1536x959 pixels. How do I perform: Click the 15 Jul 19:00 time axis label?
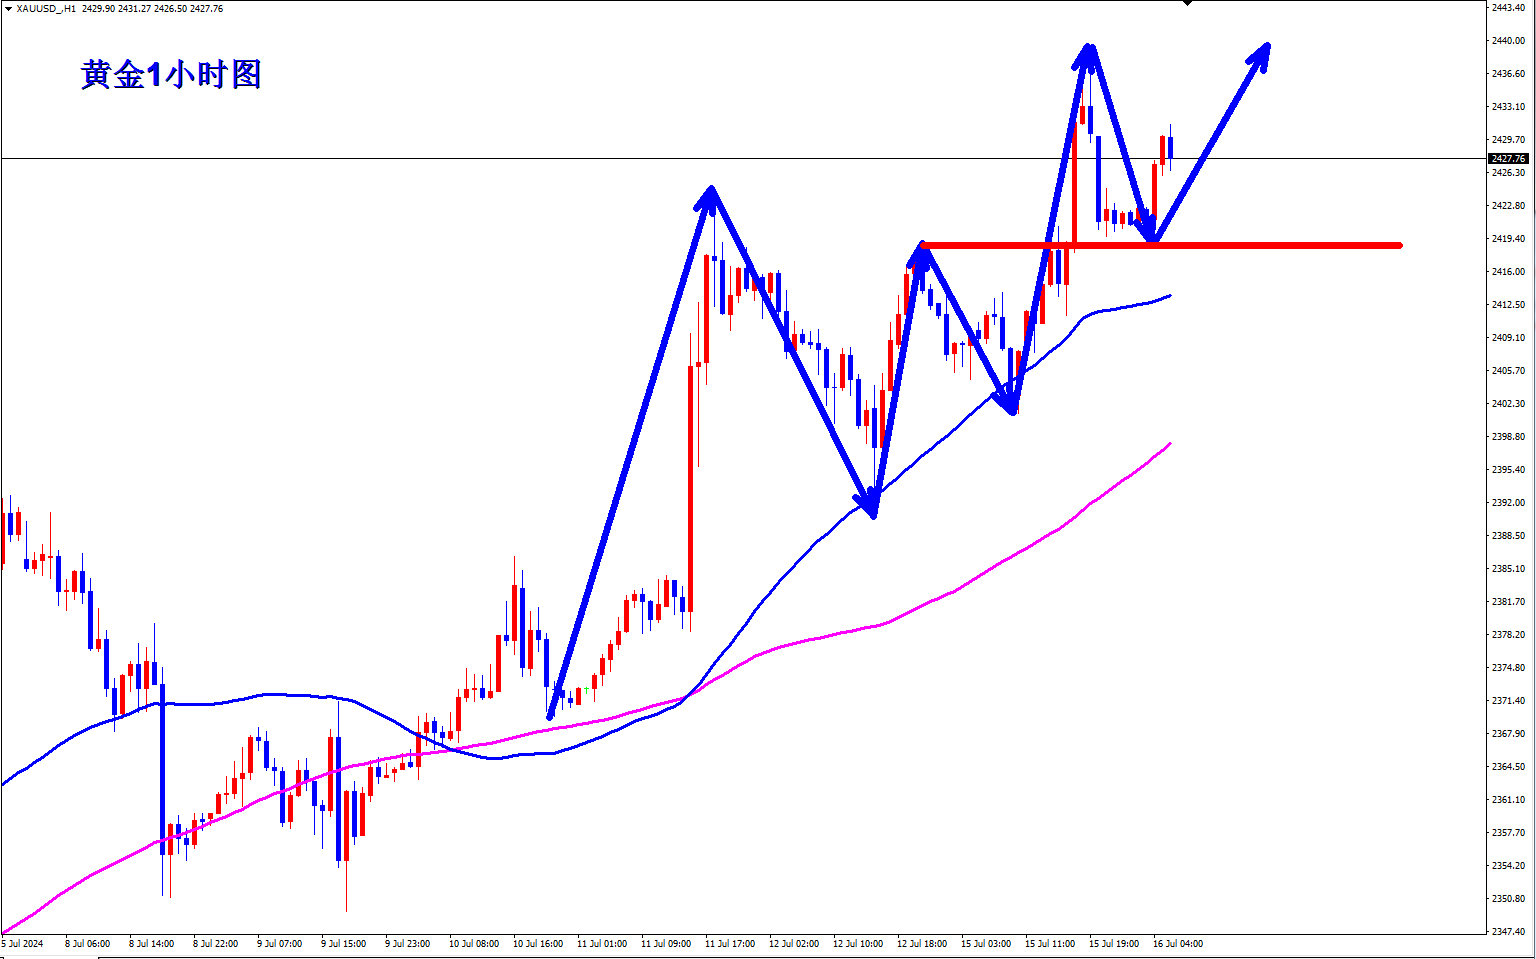pyautogui.click(x=1114, y=943)
